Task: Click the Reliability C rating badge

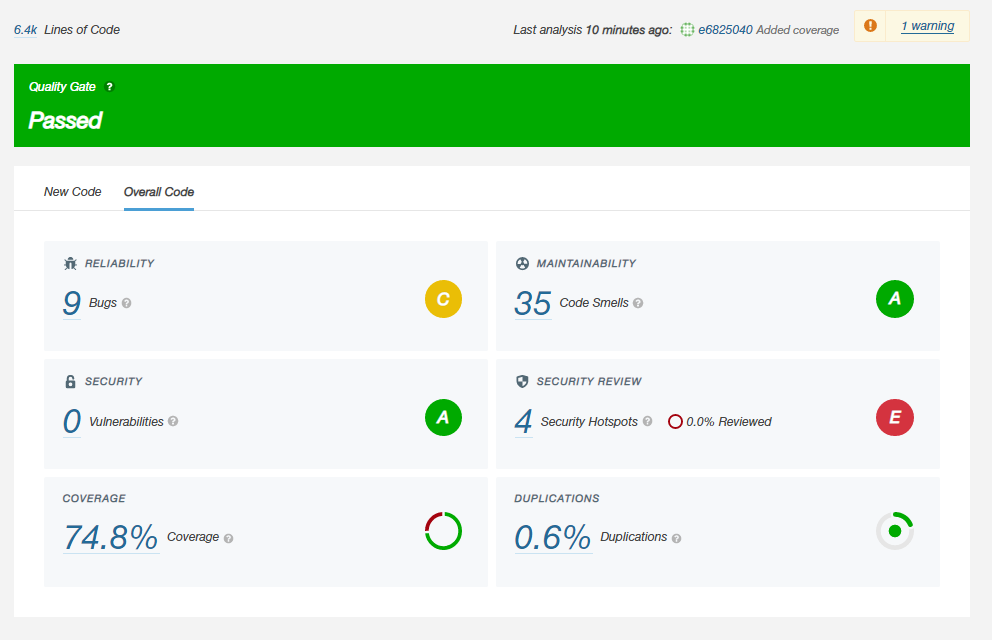Action: 443,299
